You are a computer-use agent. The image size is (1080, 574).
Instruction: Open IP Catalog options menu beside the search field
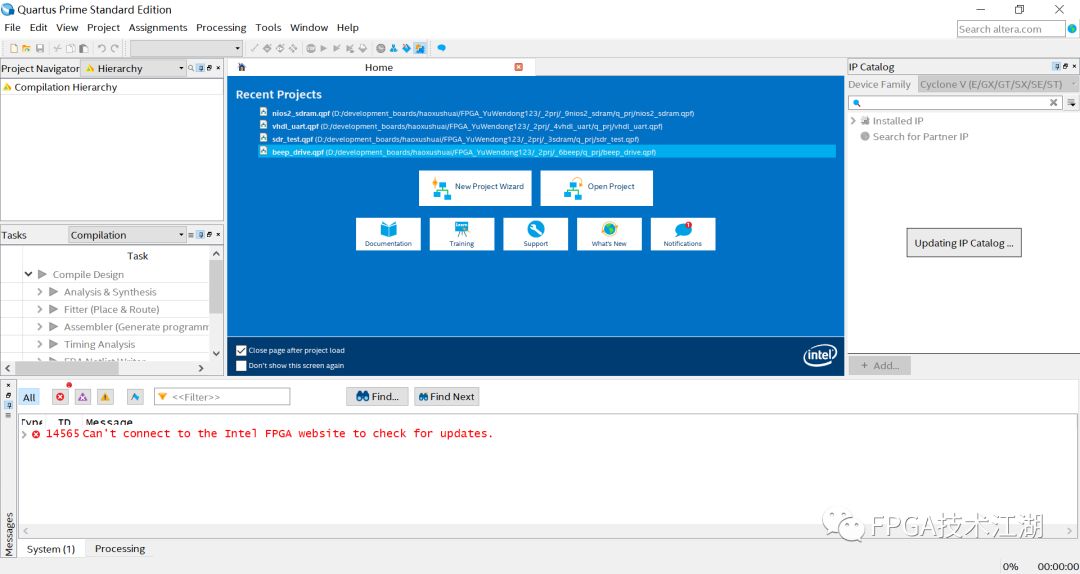pyautogui.click(x=1071, y=103)
